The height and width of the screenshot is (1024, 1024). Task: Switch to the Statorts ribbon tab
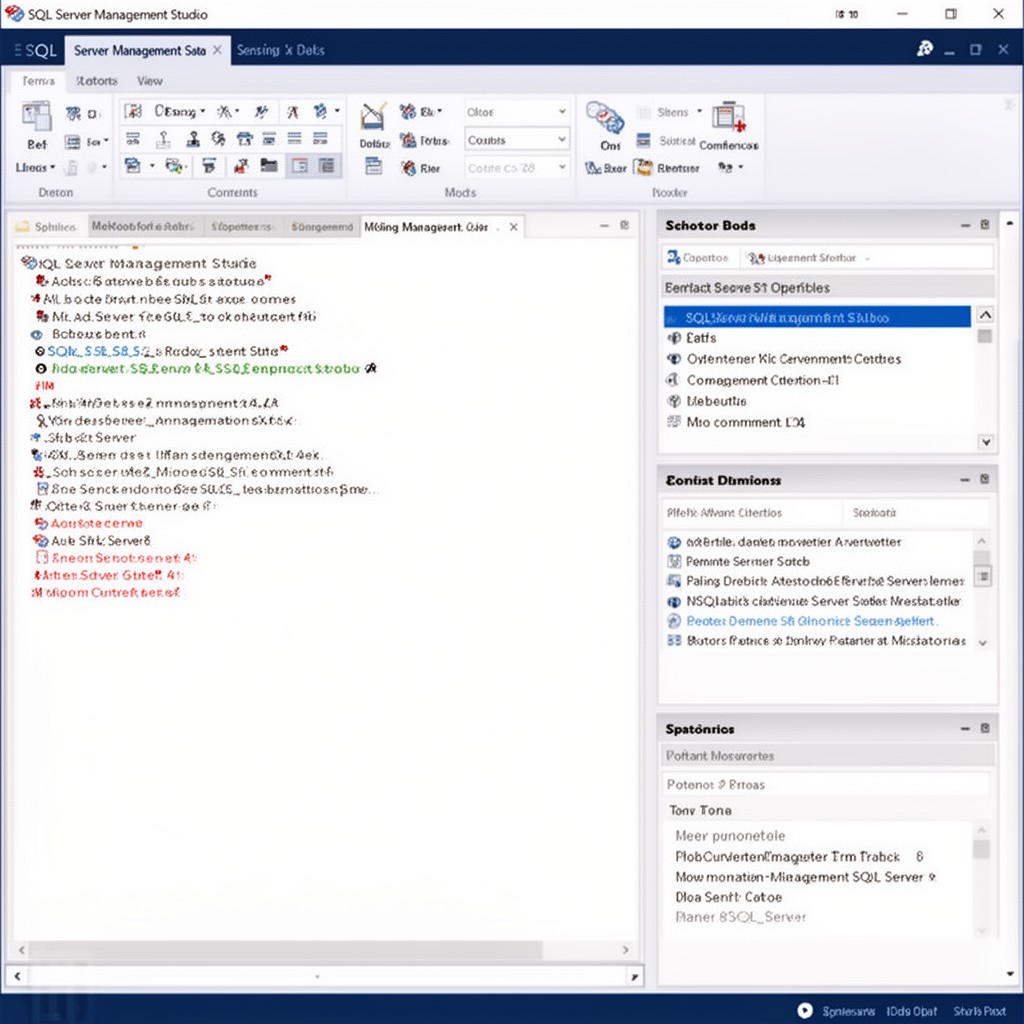click(x=97, y=81)
